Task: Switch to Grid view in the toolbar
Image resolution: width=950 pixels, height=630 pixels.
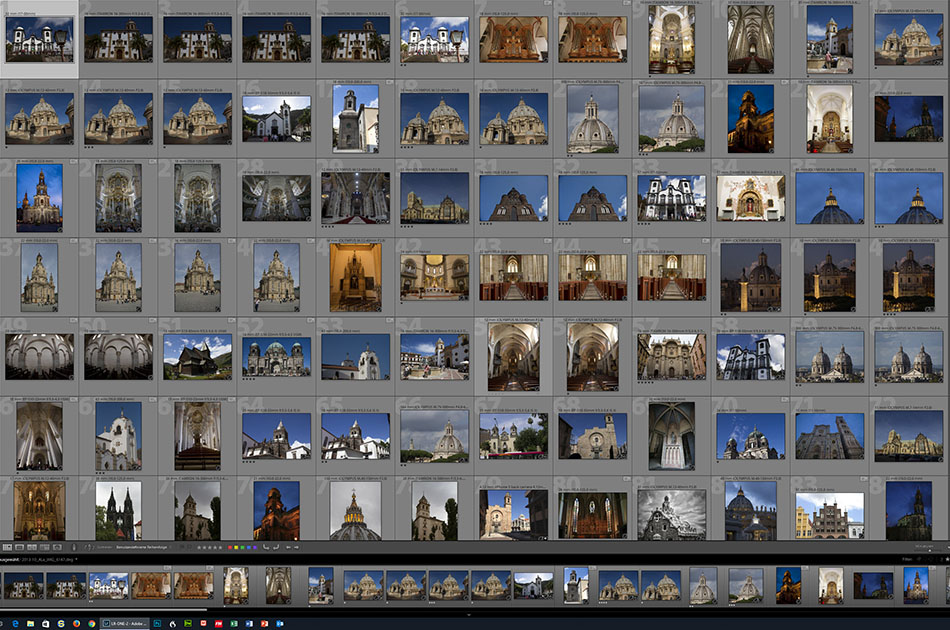Action: tap(7, 547)
